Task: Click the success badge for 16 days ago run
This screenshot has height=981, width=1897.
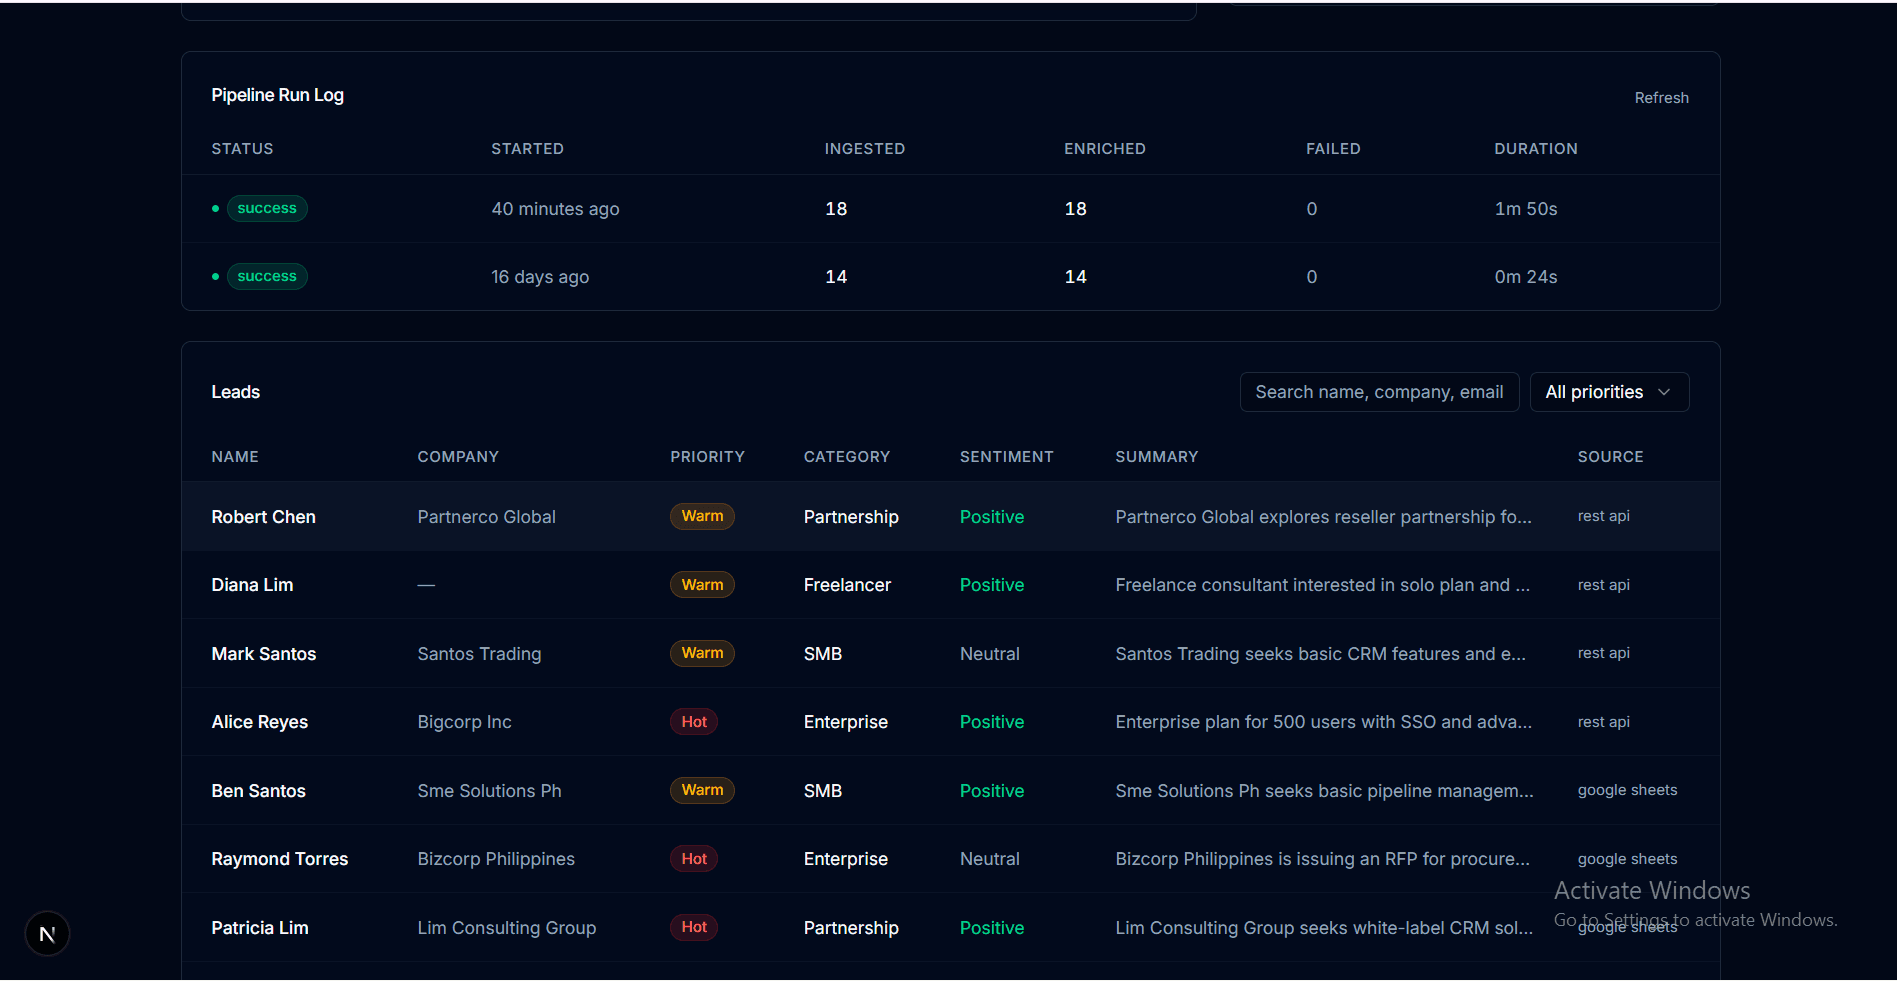Action: click(267, 276)
